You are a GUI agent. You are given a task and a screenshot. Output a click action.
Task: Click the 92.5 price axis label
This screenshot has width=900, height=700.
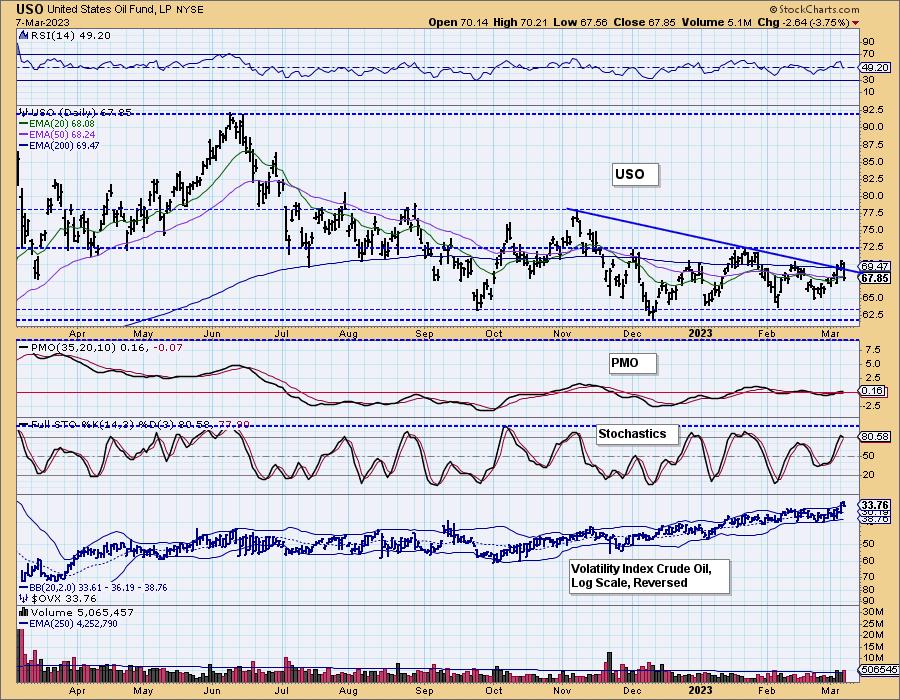click(872, 110)
